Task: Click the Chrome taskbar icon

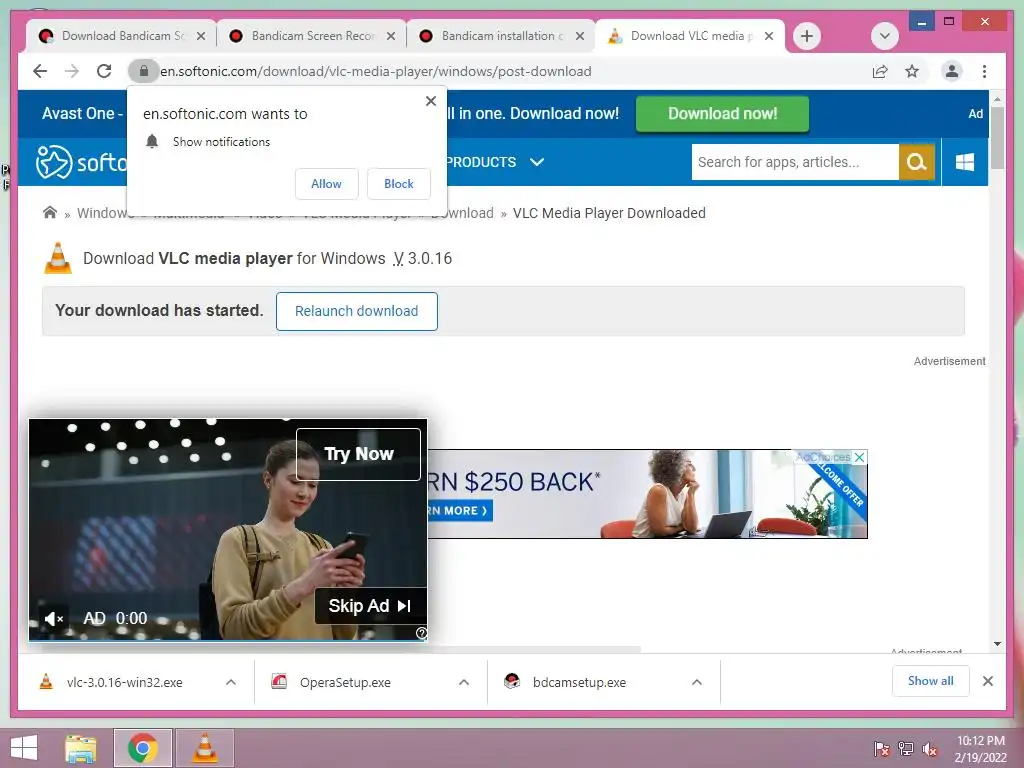Action: [143, 748]
